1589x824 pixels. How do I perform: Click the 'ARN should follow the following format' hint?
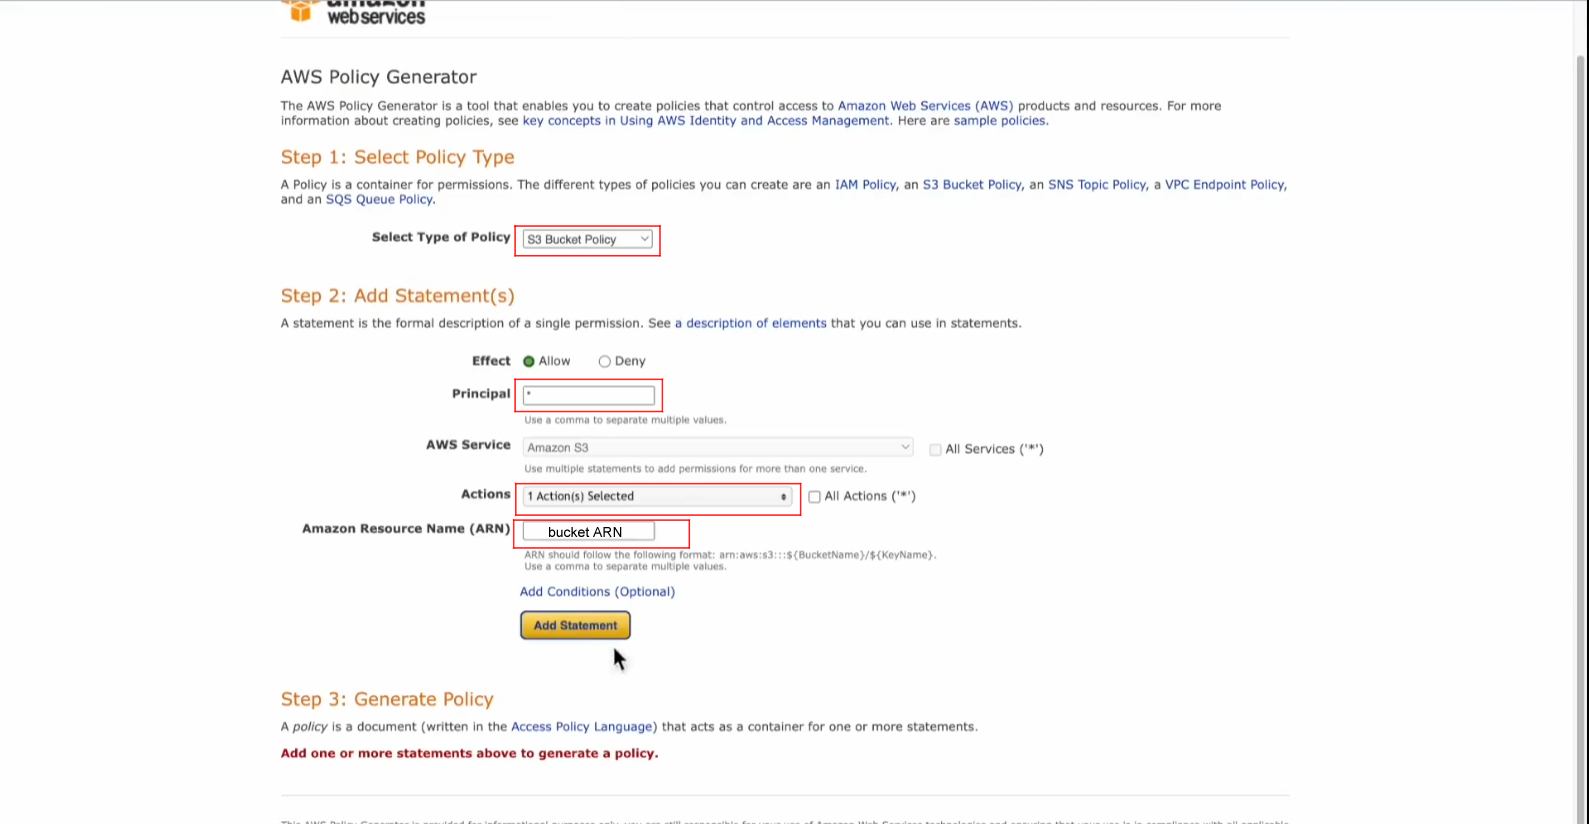730,555
